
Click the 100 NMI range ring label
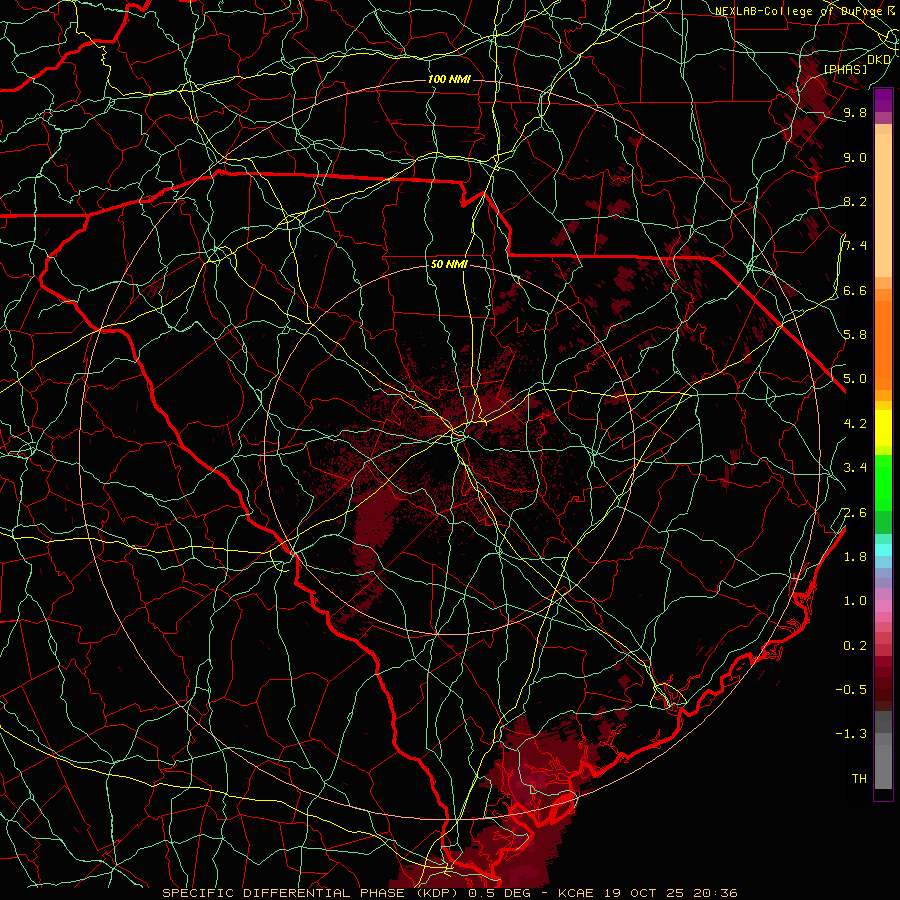pos(449,79)
